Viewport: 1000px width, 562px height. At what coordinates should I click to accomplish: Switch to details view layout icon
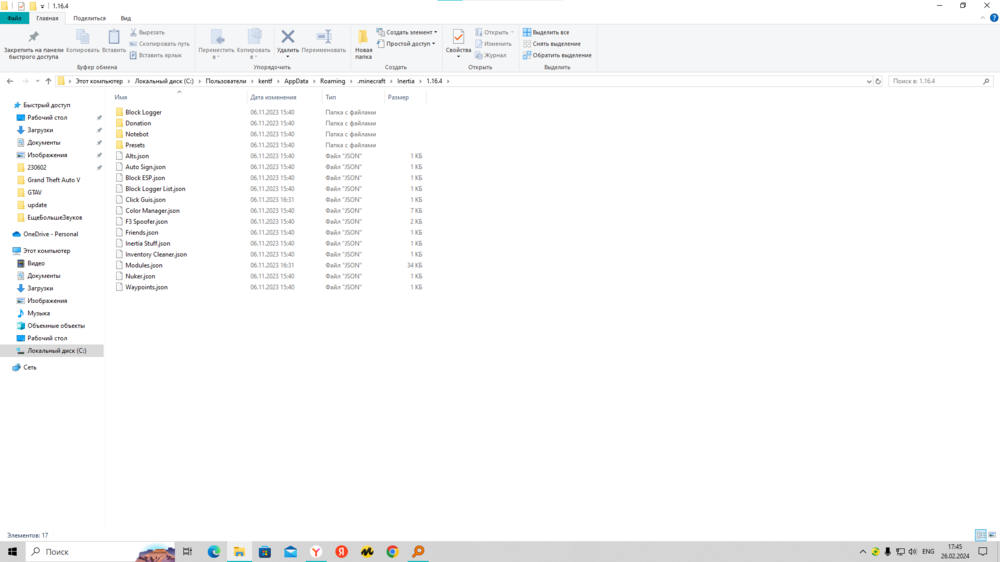[980, 535]
